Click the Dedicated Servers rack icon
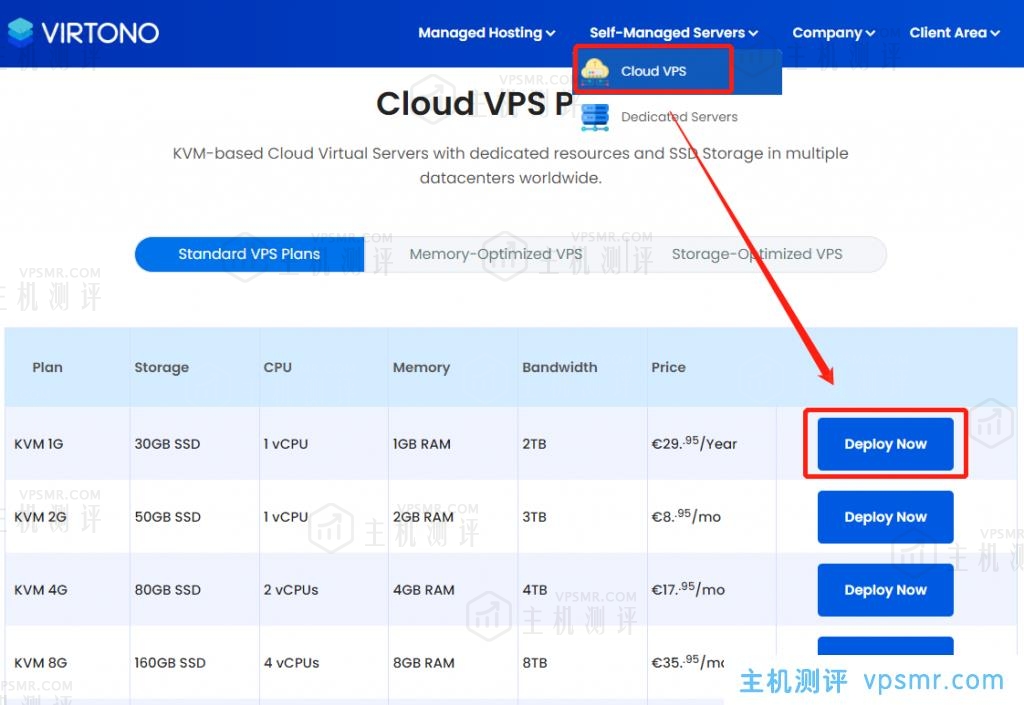This screenshot has height=705, width=1024. click(595, 118)
